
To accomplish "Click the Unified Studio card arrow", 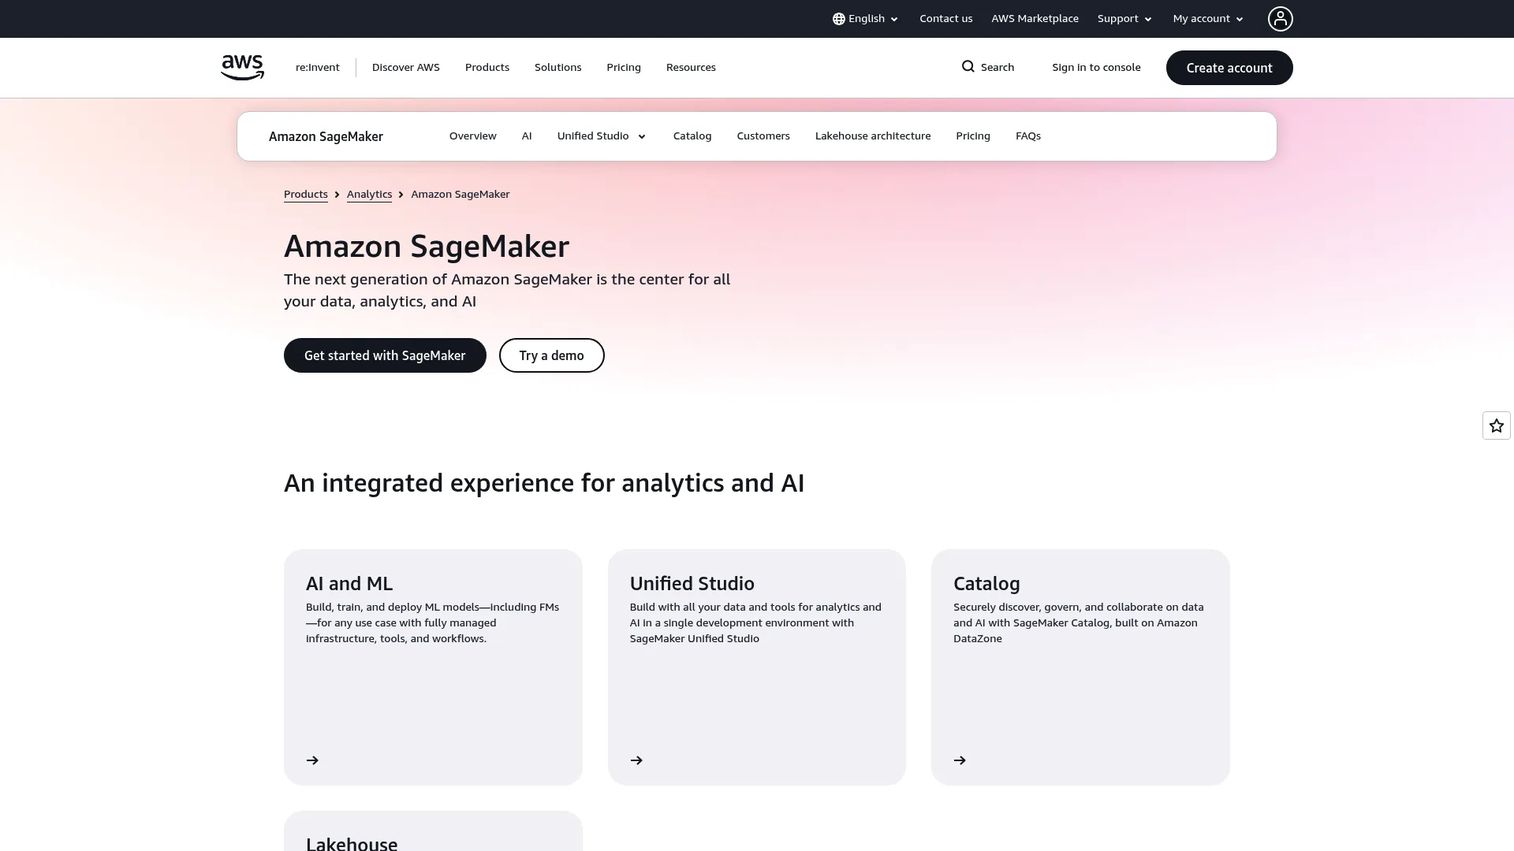I will (637, 761).
